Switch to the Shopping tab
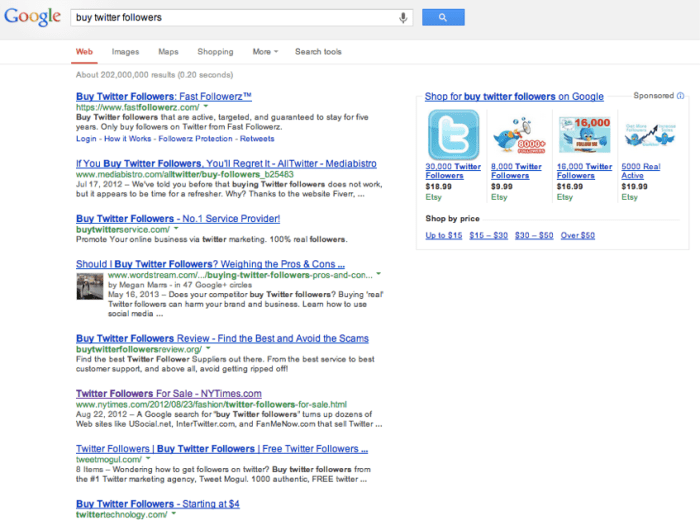The width and height of the screenshot is (700, 520). pyautogui.click(x=215, y=52)
